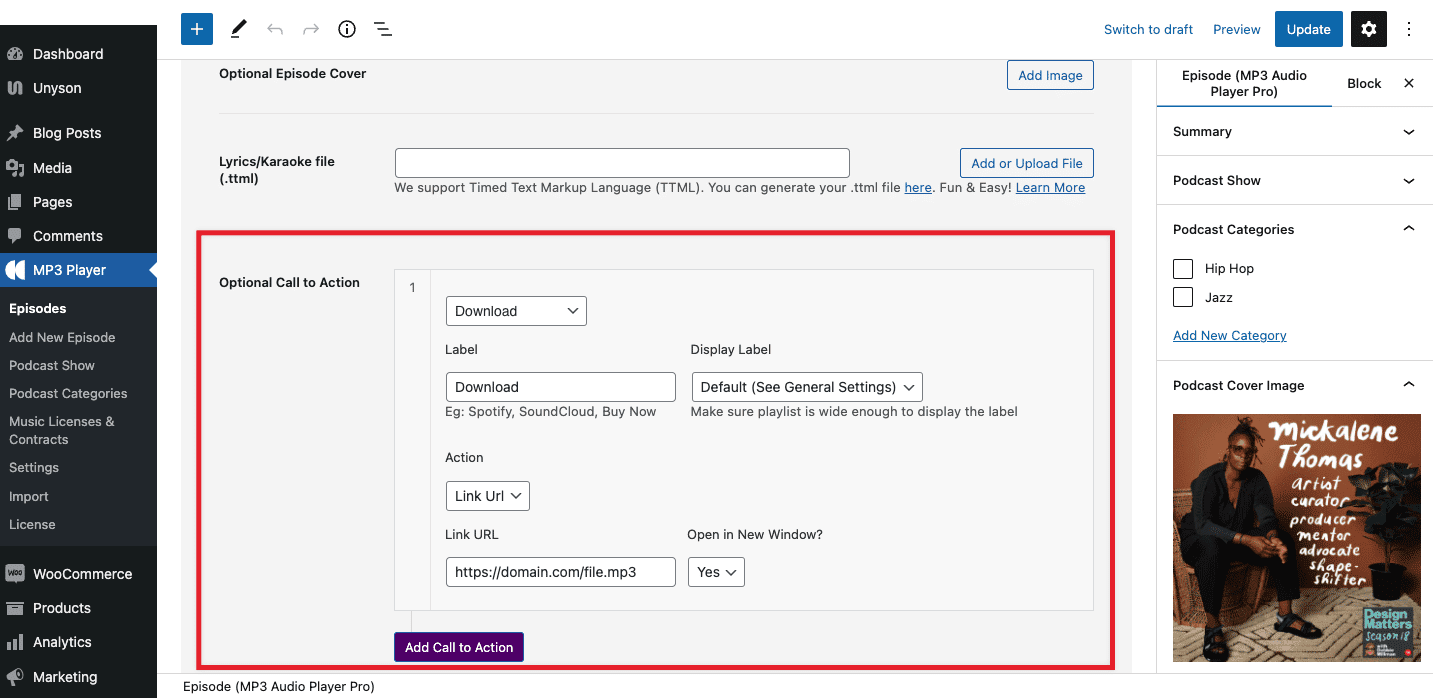The image size is (1433, 698).
Task: Click the Undo arrow
Action: click(274, 29)
